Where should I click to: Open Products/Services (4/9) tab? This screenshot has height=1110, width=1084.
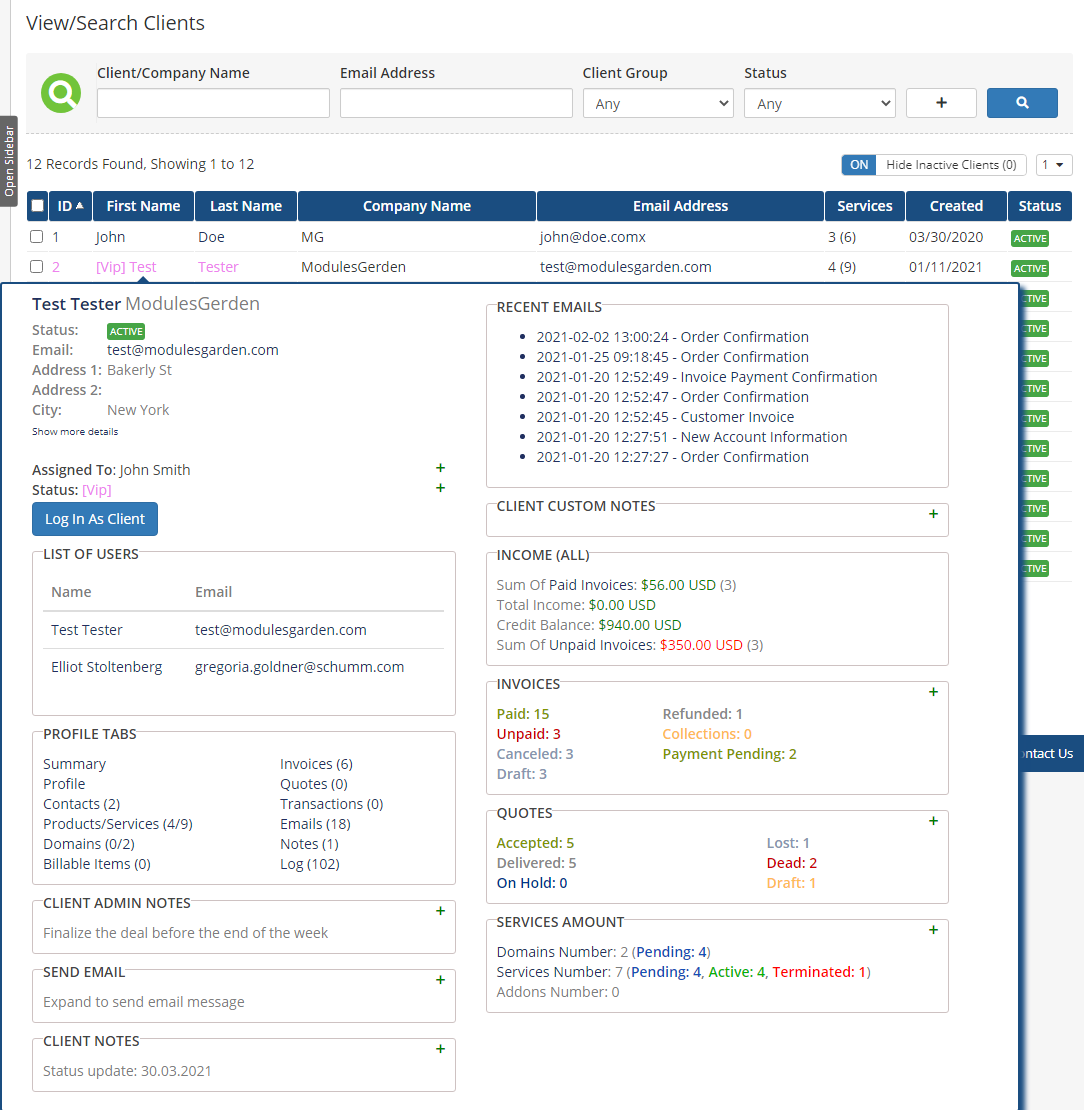(x=118, y=823)
